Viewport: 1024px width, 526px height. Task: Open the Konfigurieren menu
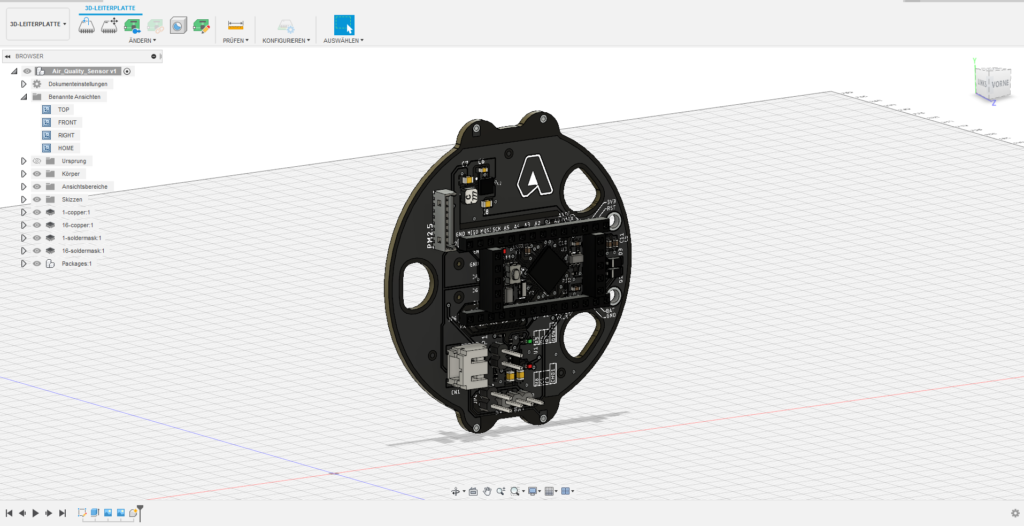[286, 41]
